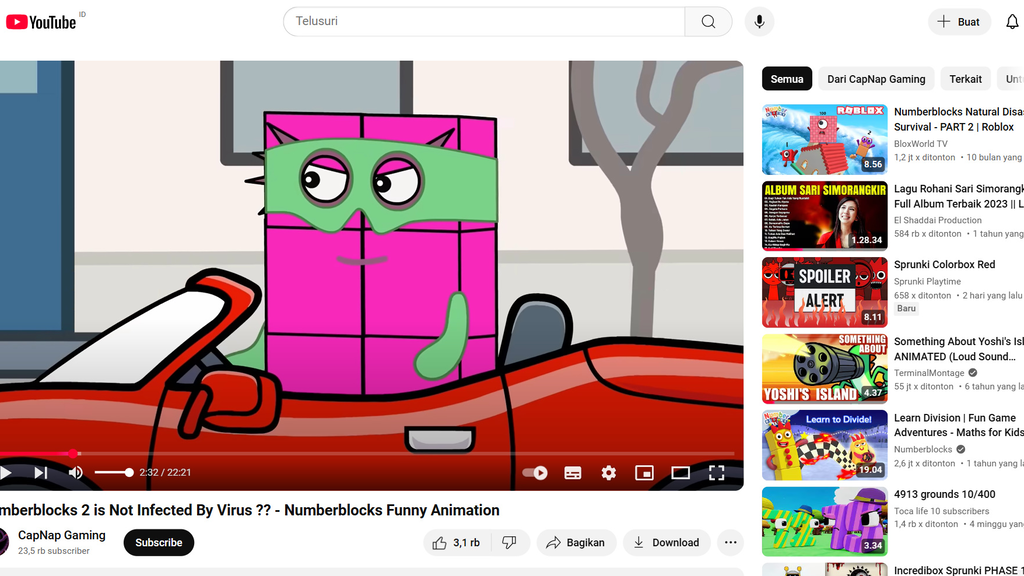Open Lagu Rohani Sari Simorangkir title
This screenshot has width=1024, height=576.
959,196
